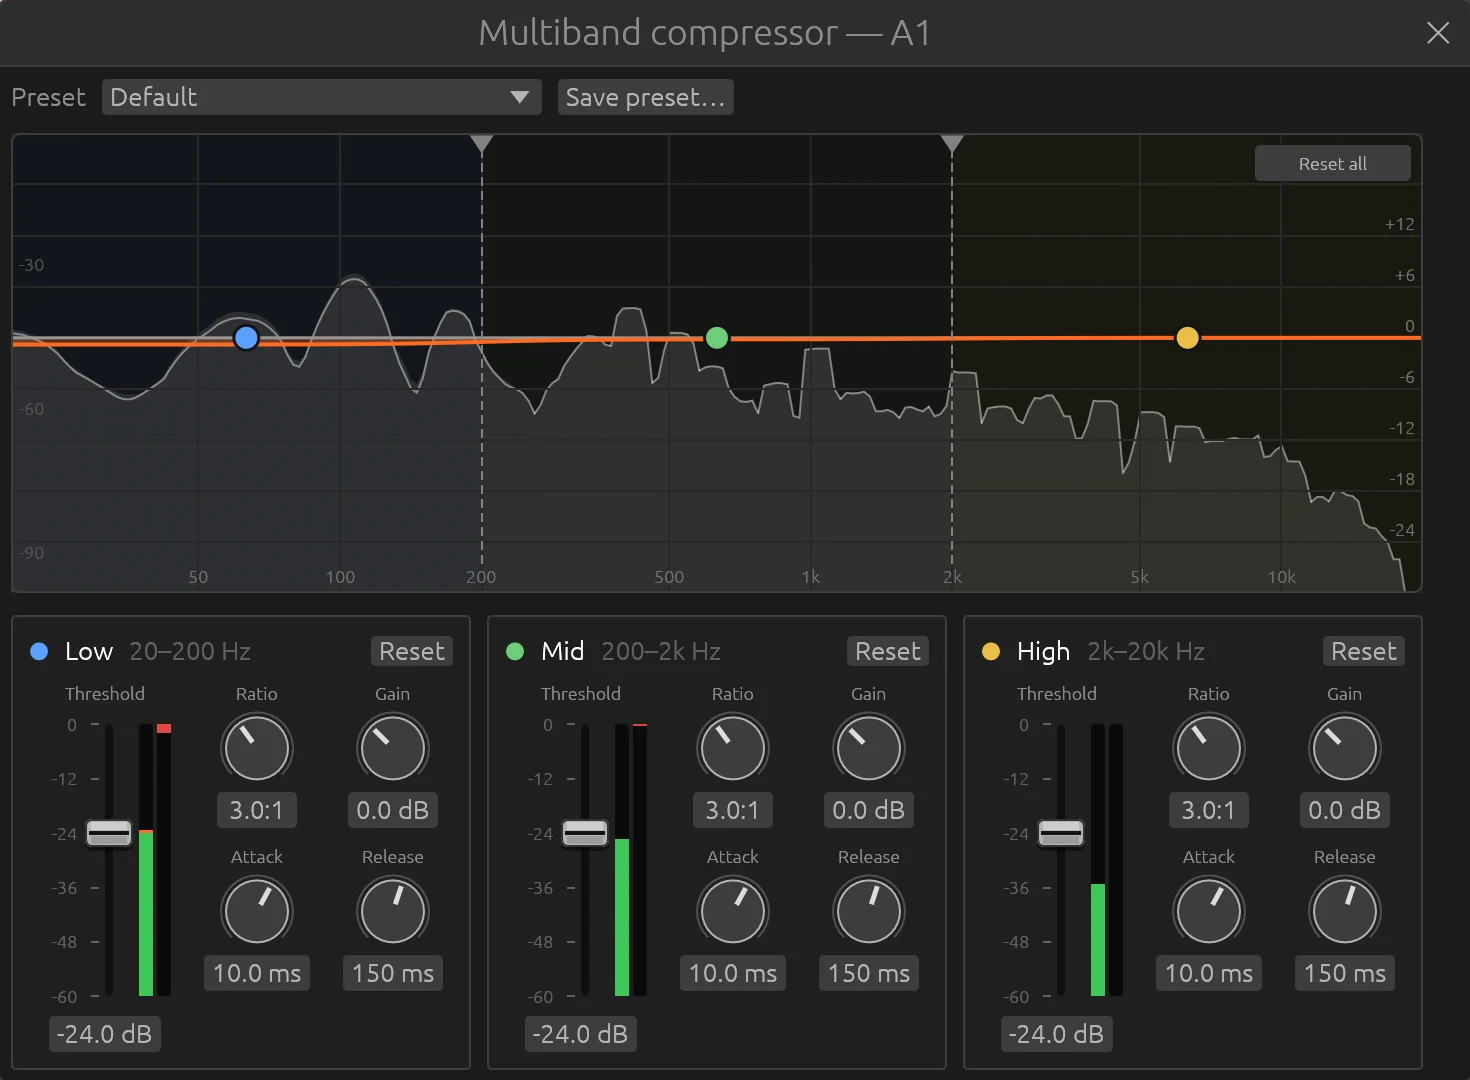Click the green dot beside the Mid band title
The image size is (1470, 1080).
[515, 651]
